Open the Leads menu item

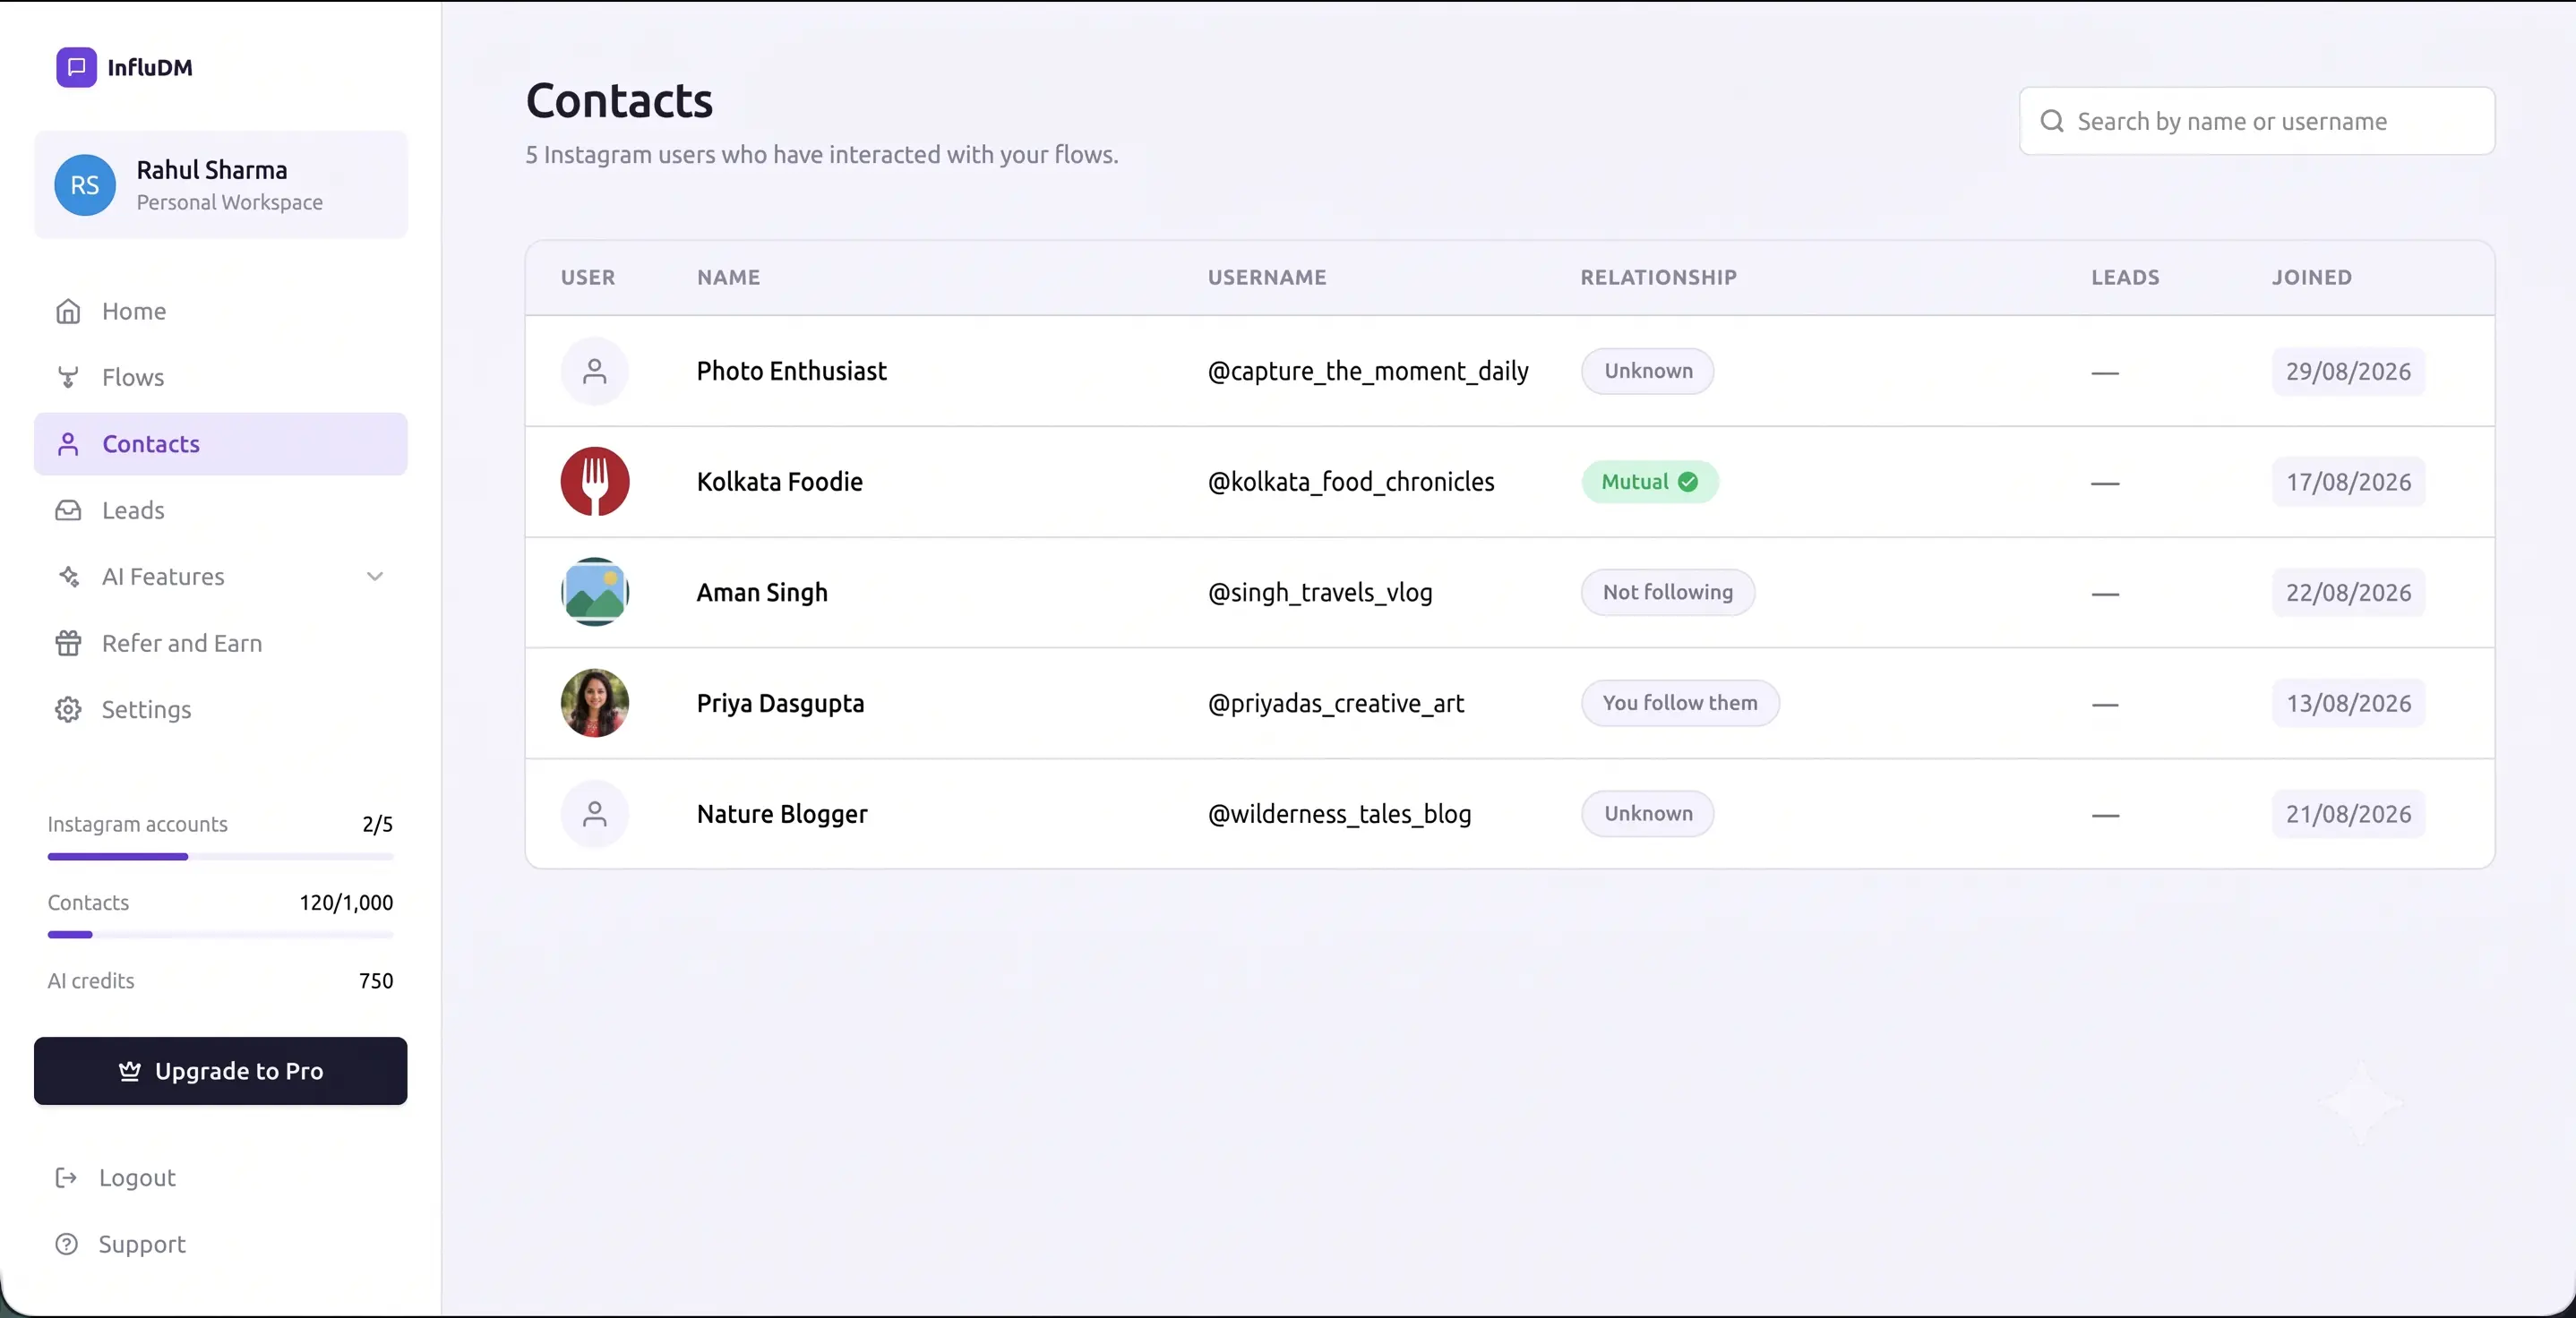click(x=221, y=510)
